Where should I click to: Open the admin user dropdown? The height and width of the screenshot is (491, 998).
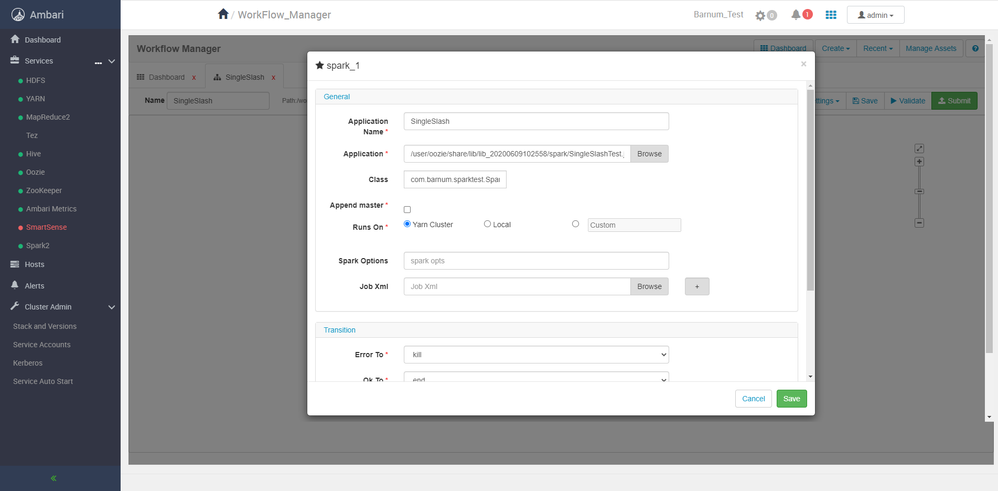click(x=875, y=15)
